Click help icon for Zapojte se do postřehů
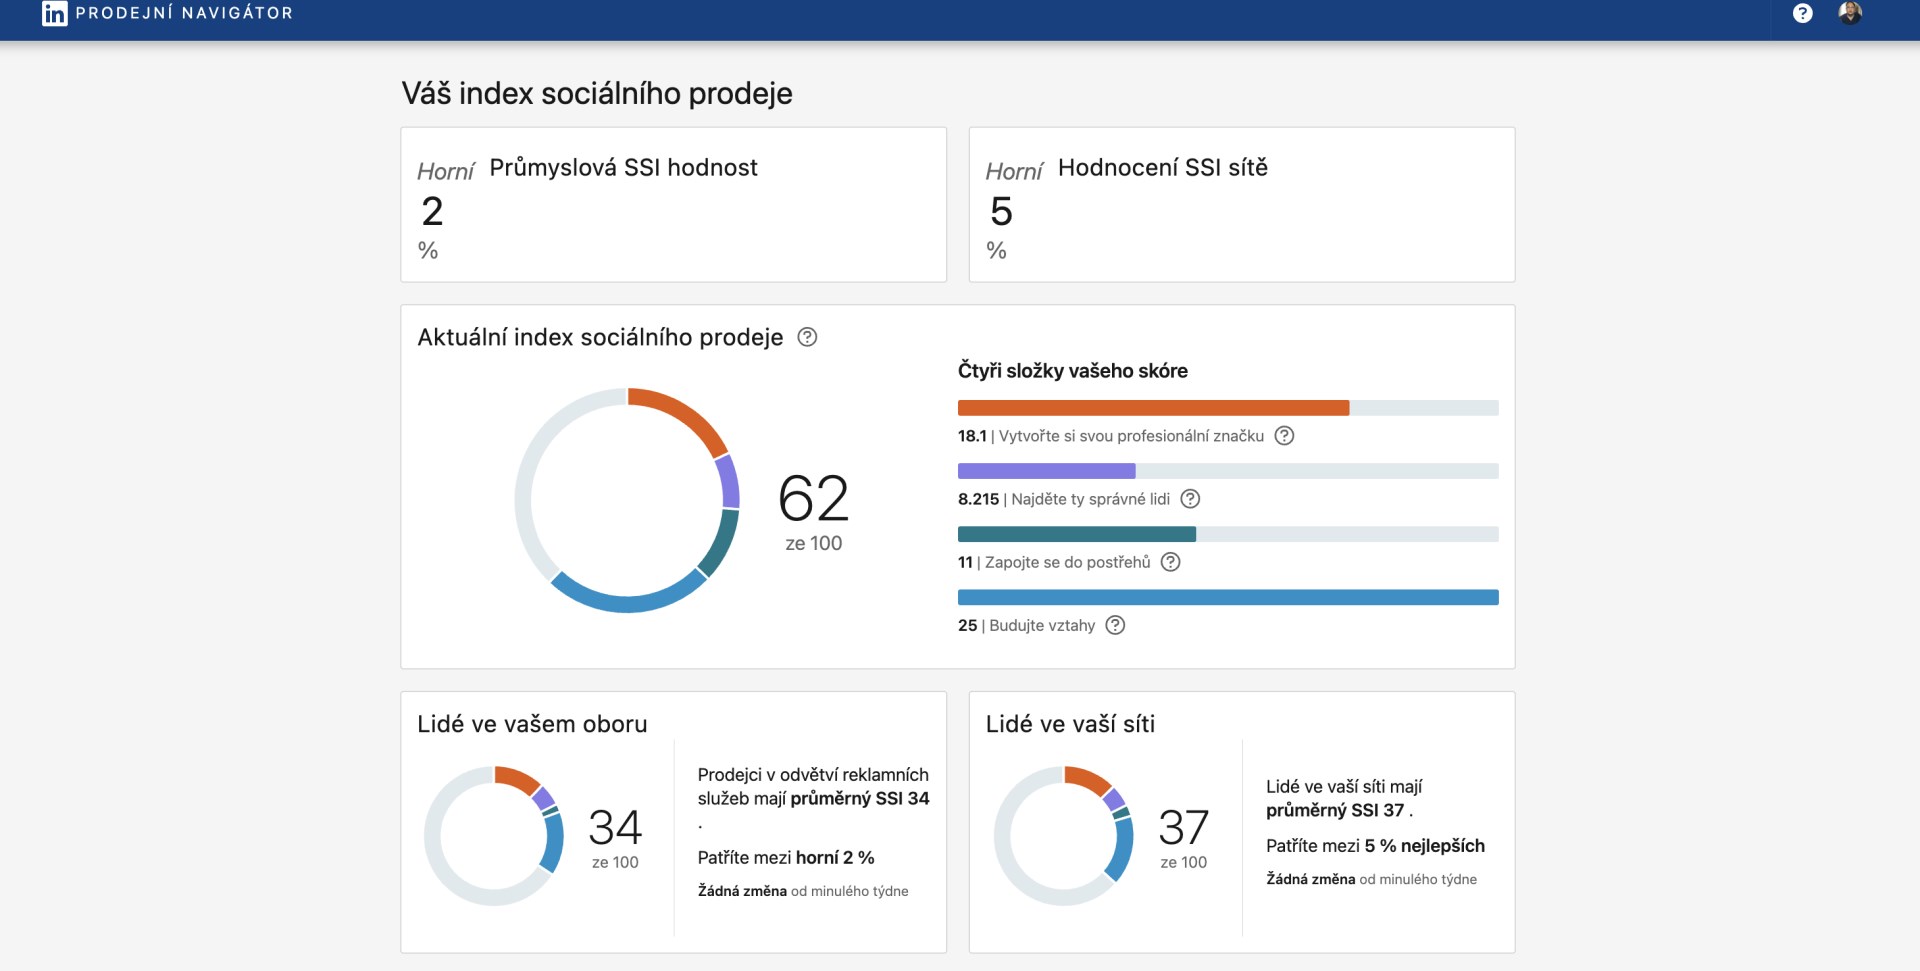The width and height of the screenshot is (1920, 971). 1170,562
